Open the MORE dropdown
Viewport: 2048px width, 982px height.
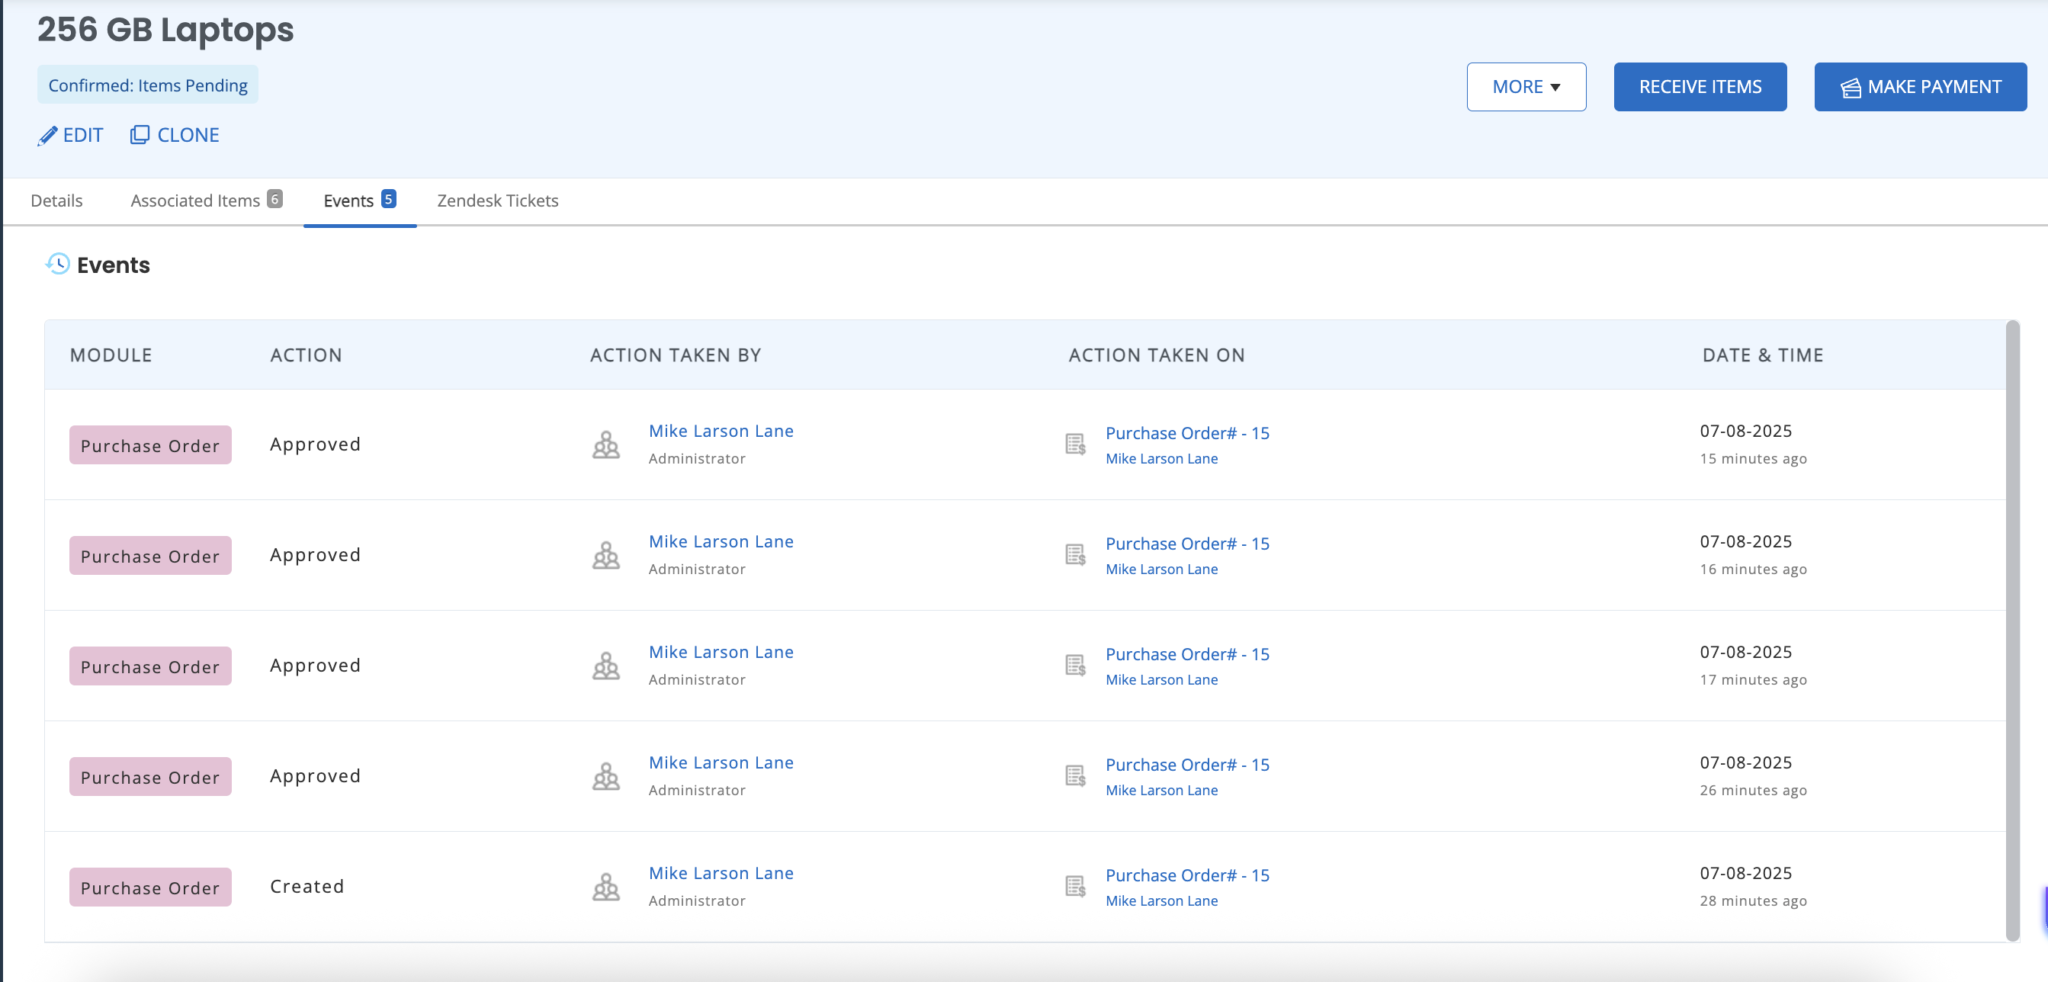[x=1525, y=86]
